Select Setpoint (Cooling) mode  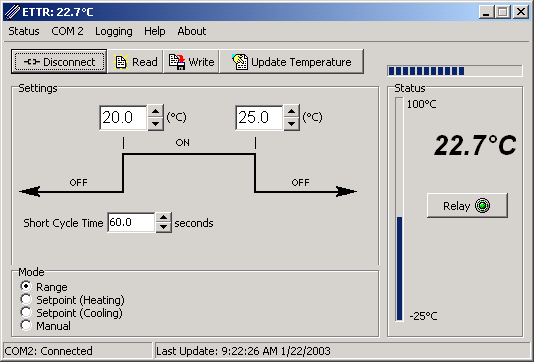[26, 312]
